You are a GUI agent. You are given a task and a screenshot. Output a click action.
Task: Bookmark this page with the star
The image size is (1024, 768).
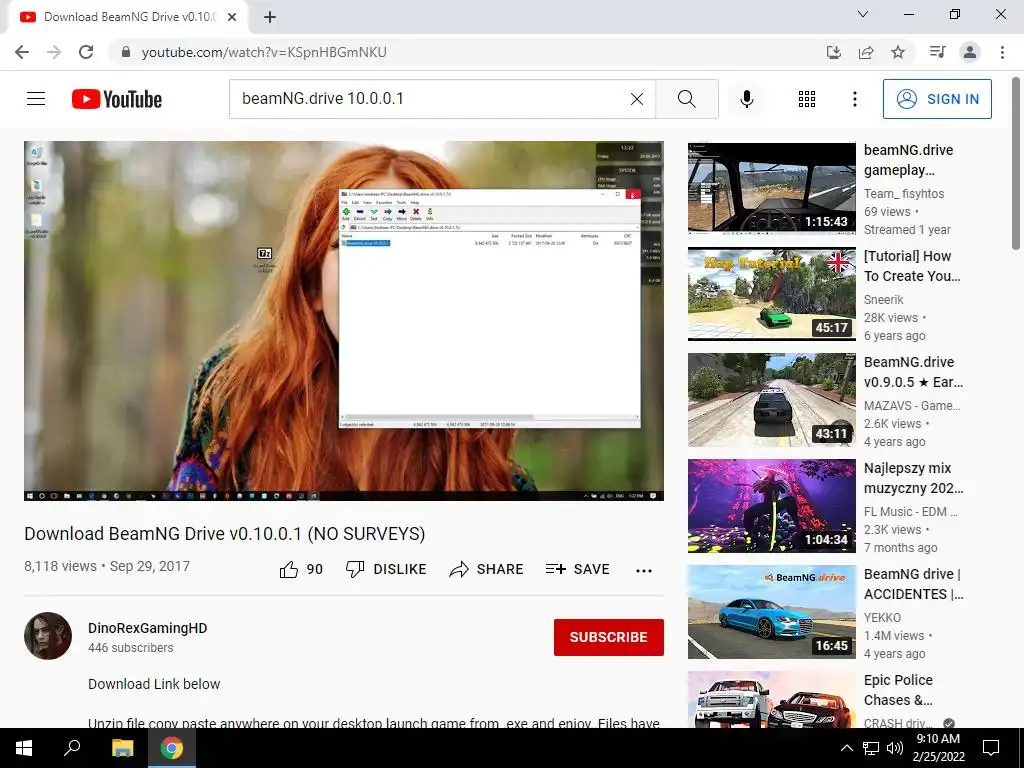[898, 52]
